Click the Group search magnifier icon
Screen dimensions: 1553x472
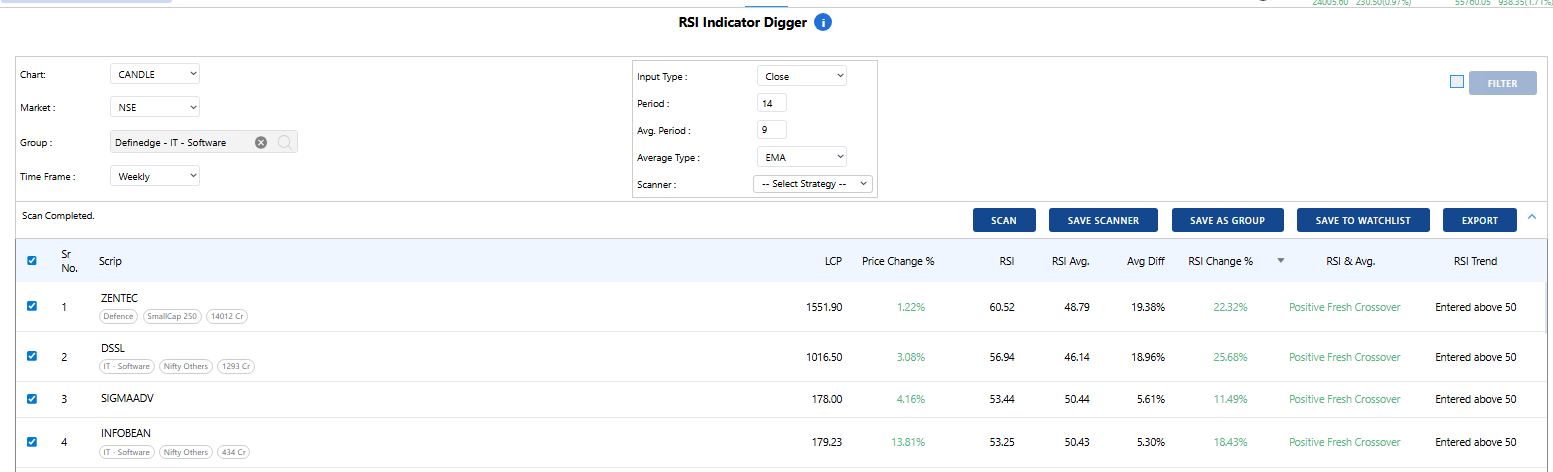pyautogui.click(x=284, y=143)
